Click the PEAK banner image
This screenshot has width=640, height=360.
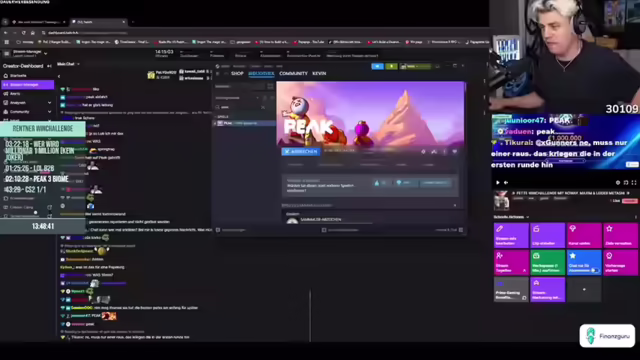point(370,114)
